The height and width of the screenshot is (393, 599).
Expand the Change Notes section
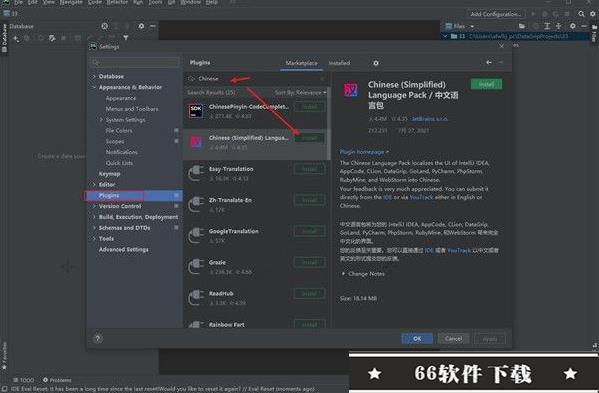click(343, 274)
